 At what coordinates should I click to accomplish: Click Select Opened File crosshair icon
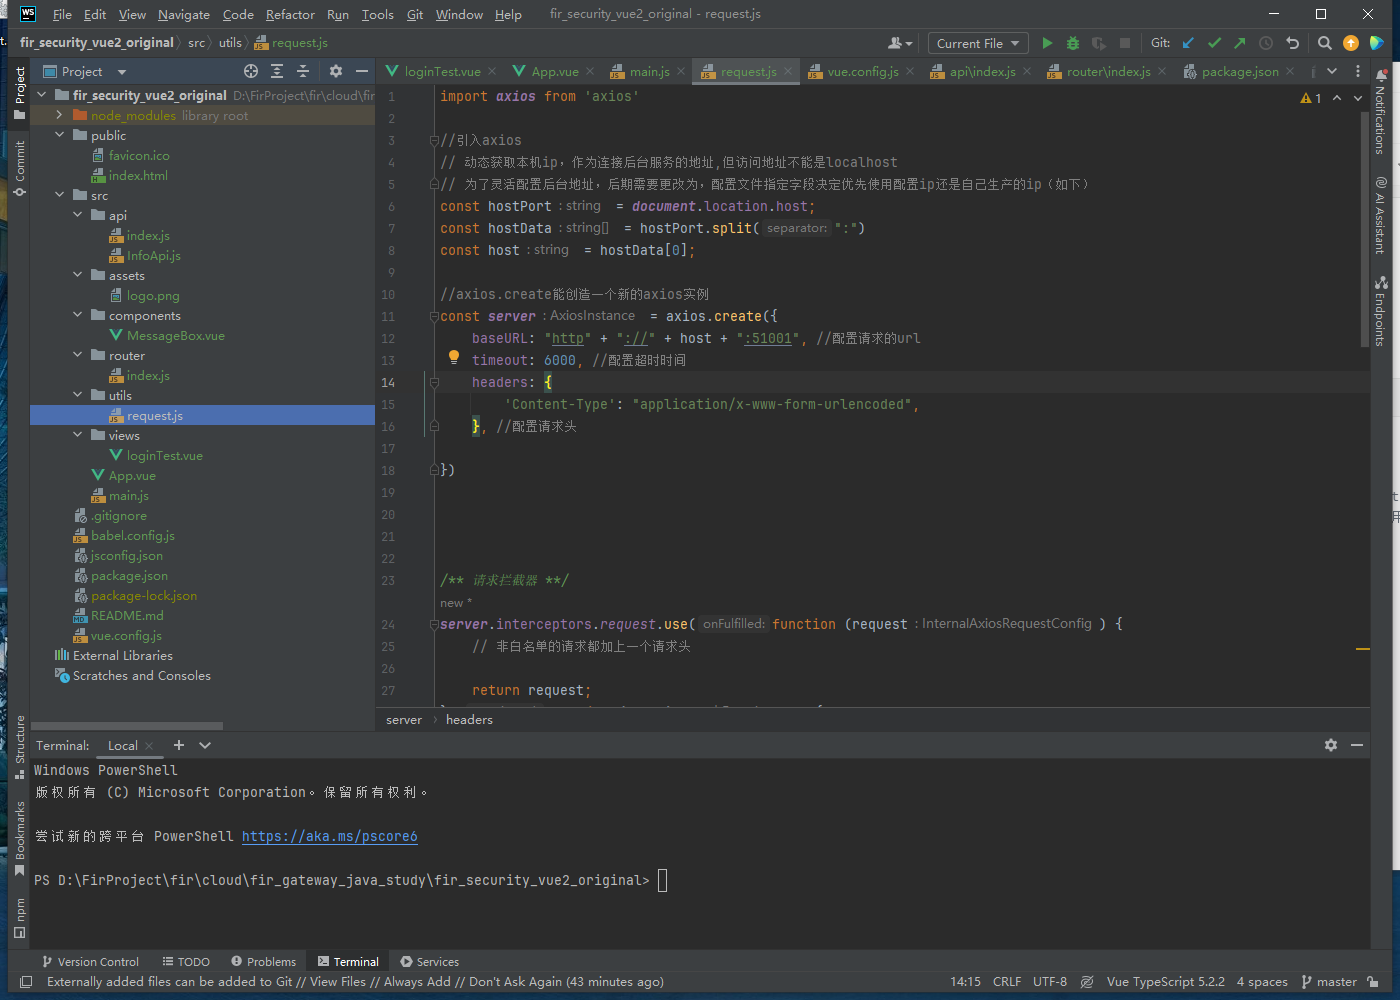click(251, 71)
